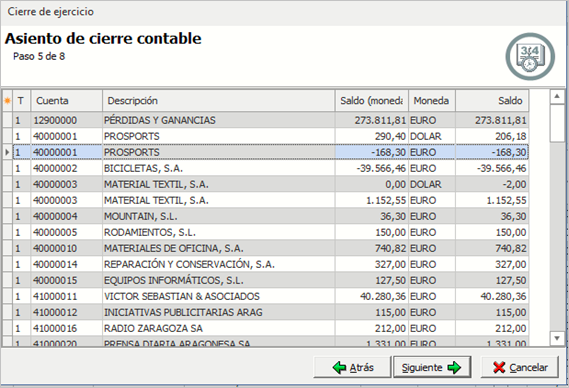Click the Saldo (moneda) column header
The image size is (569, 388).
click(372, 101)
